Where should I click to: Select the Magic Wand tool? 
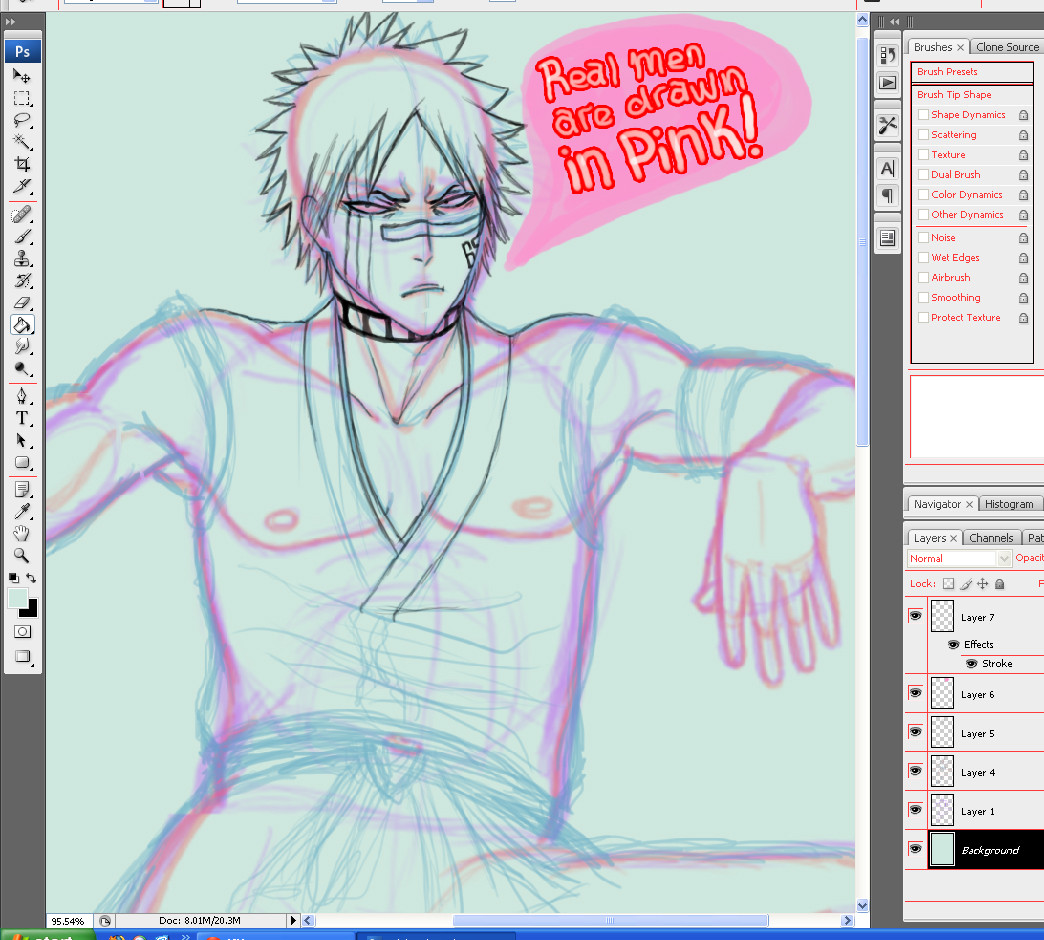(x=22, y=142)
